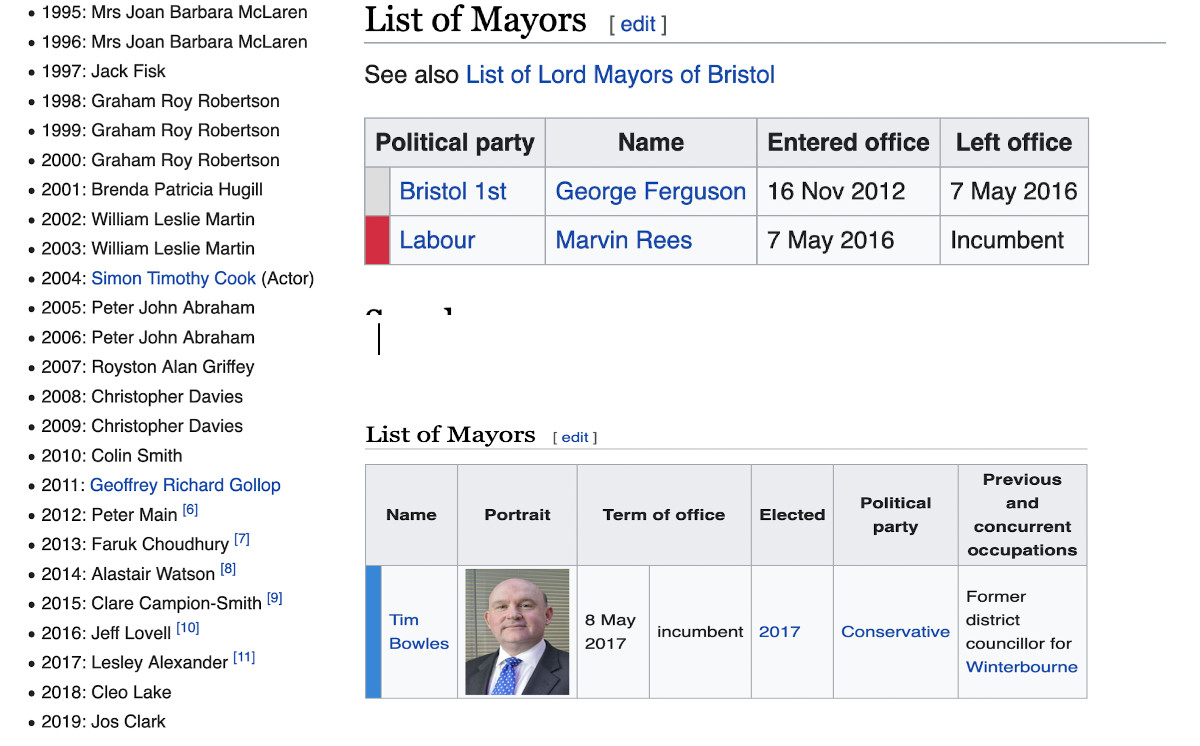
Task: Open the George Ferguson link
Action: (x=650, y=191)
